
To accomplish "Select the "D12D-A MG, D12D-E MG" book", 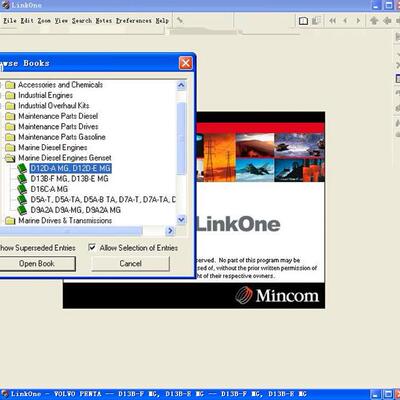I will click(x=70, y=168).
